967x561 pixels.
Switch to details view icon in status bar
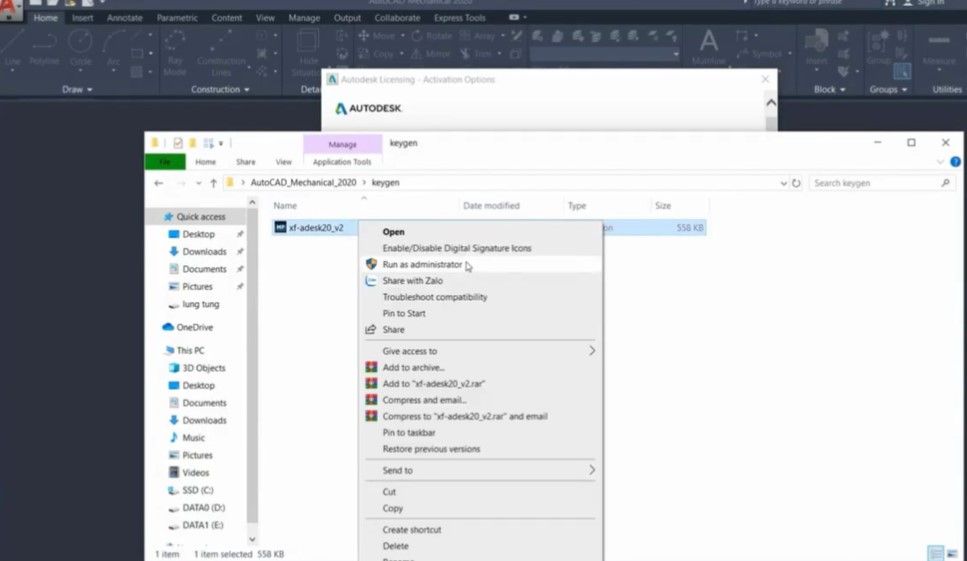point(936,553)
